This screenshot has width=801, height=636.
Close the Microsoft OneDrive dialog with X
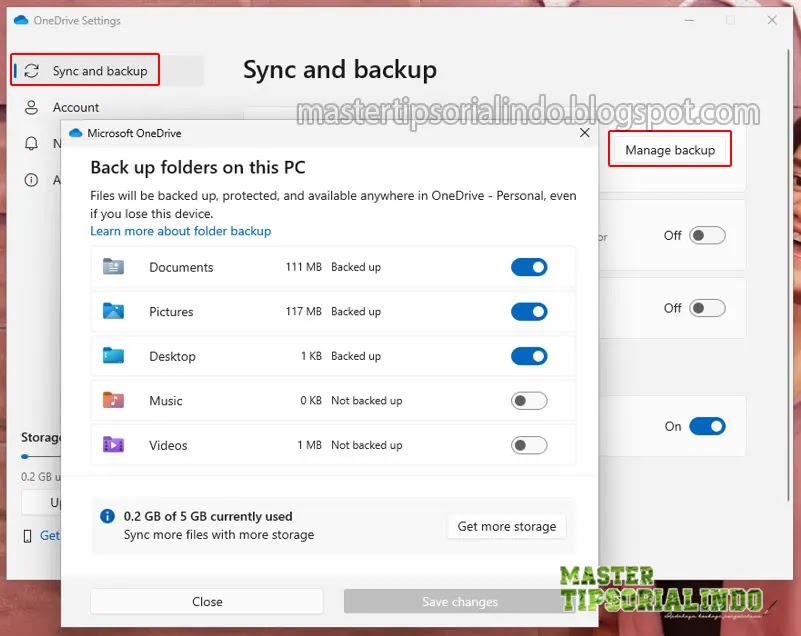coord(585,133)
